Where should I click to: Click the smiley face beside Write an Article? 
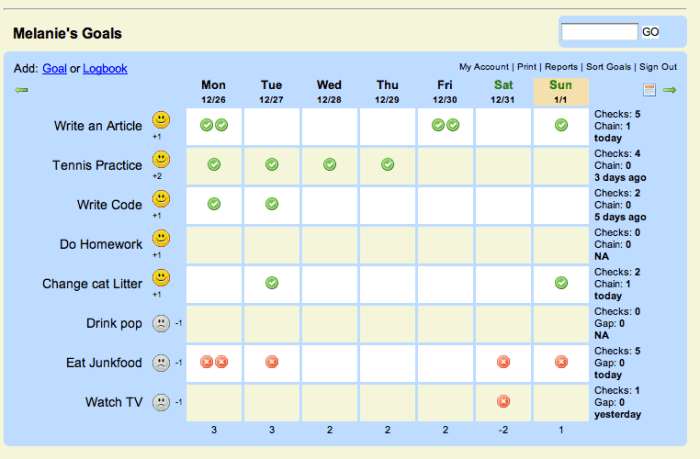pos(161,121)
